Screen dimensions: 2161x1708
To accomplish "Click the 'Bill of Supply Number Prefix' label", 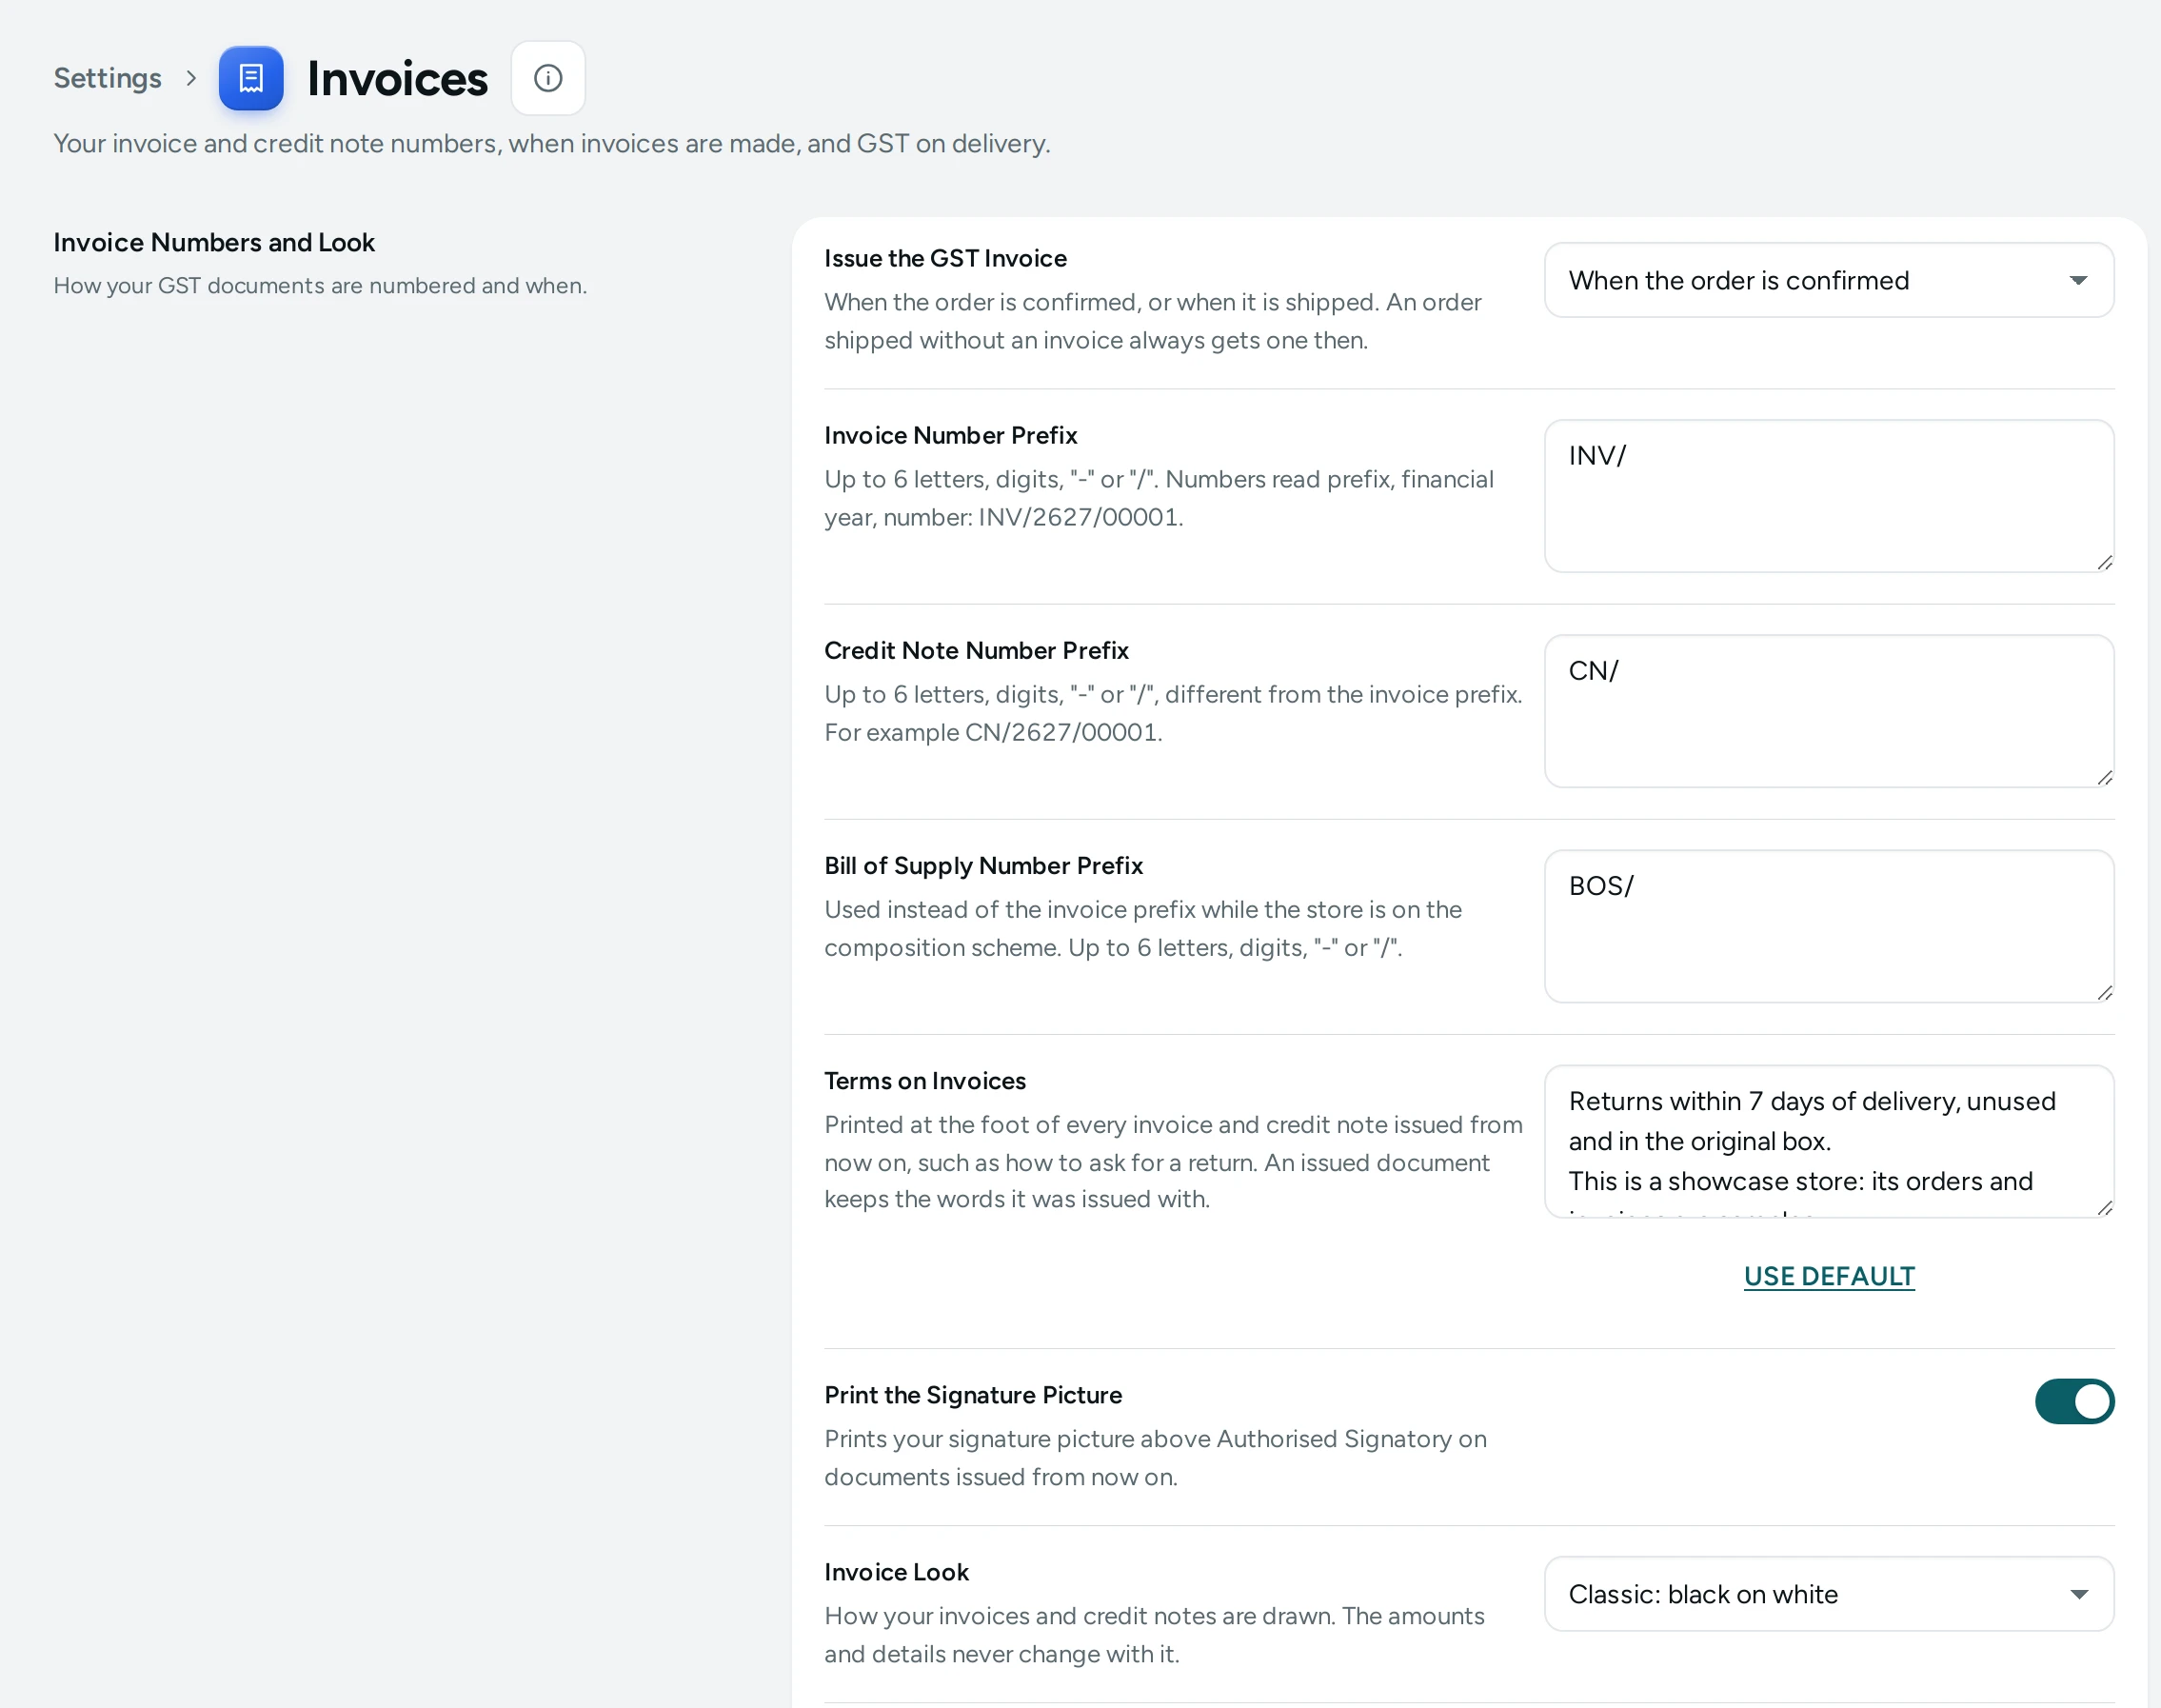I will [983, 865].
